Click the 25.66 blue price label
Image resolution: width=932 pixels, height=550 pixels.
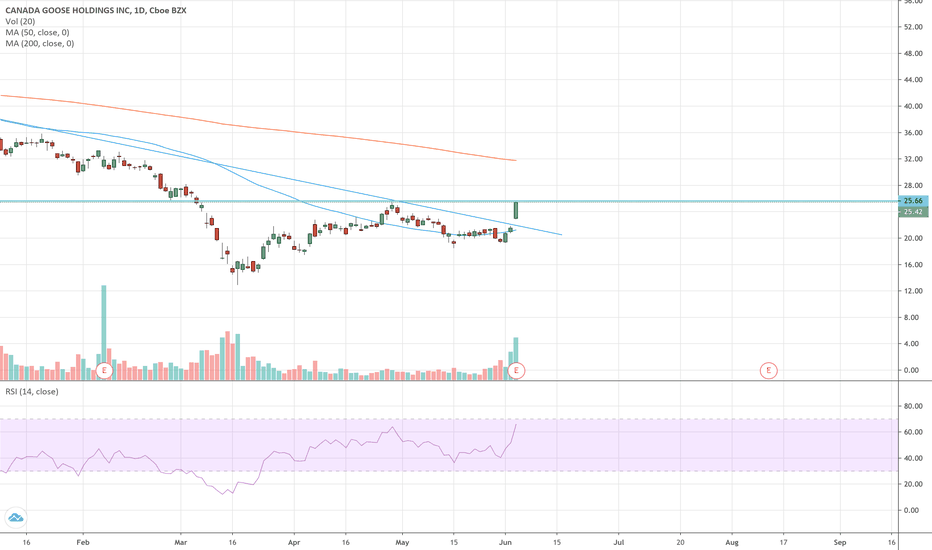pos(913,201)
